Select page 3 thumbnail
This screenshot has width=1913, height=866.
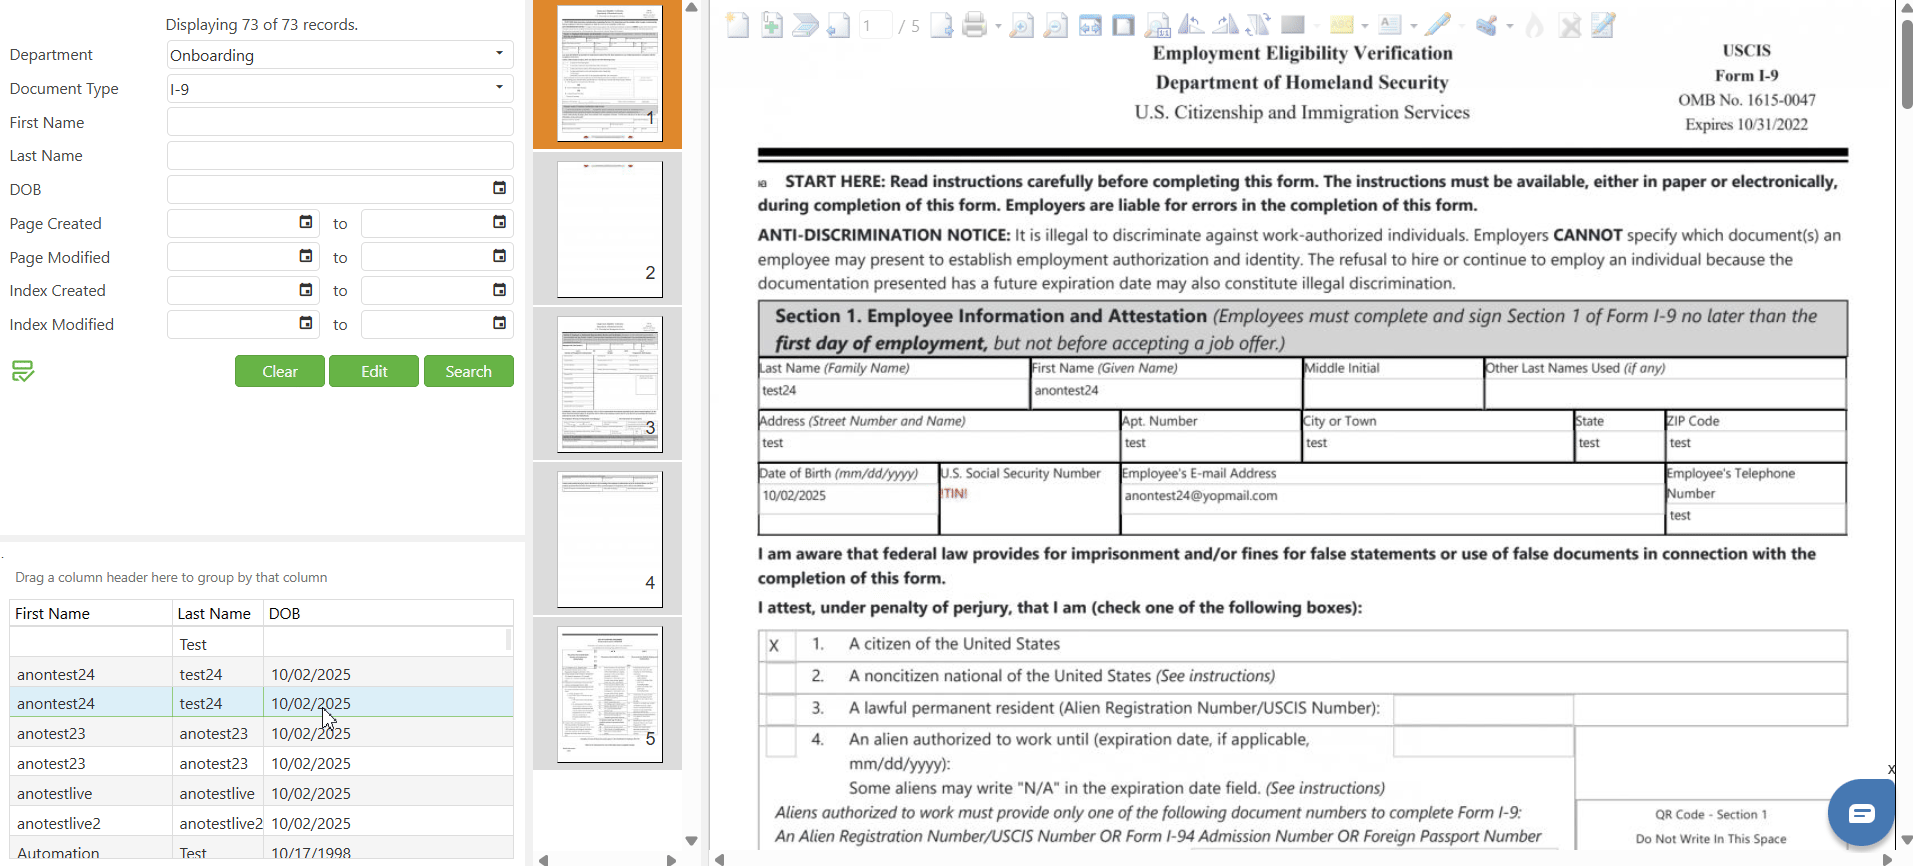click(609, 384)
